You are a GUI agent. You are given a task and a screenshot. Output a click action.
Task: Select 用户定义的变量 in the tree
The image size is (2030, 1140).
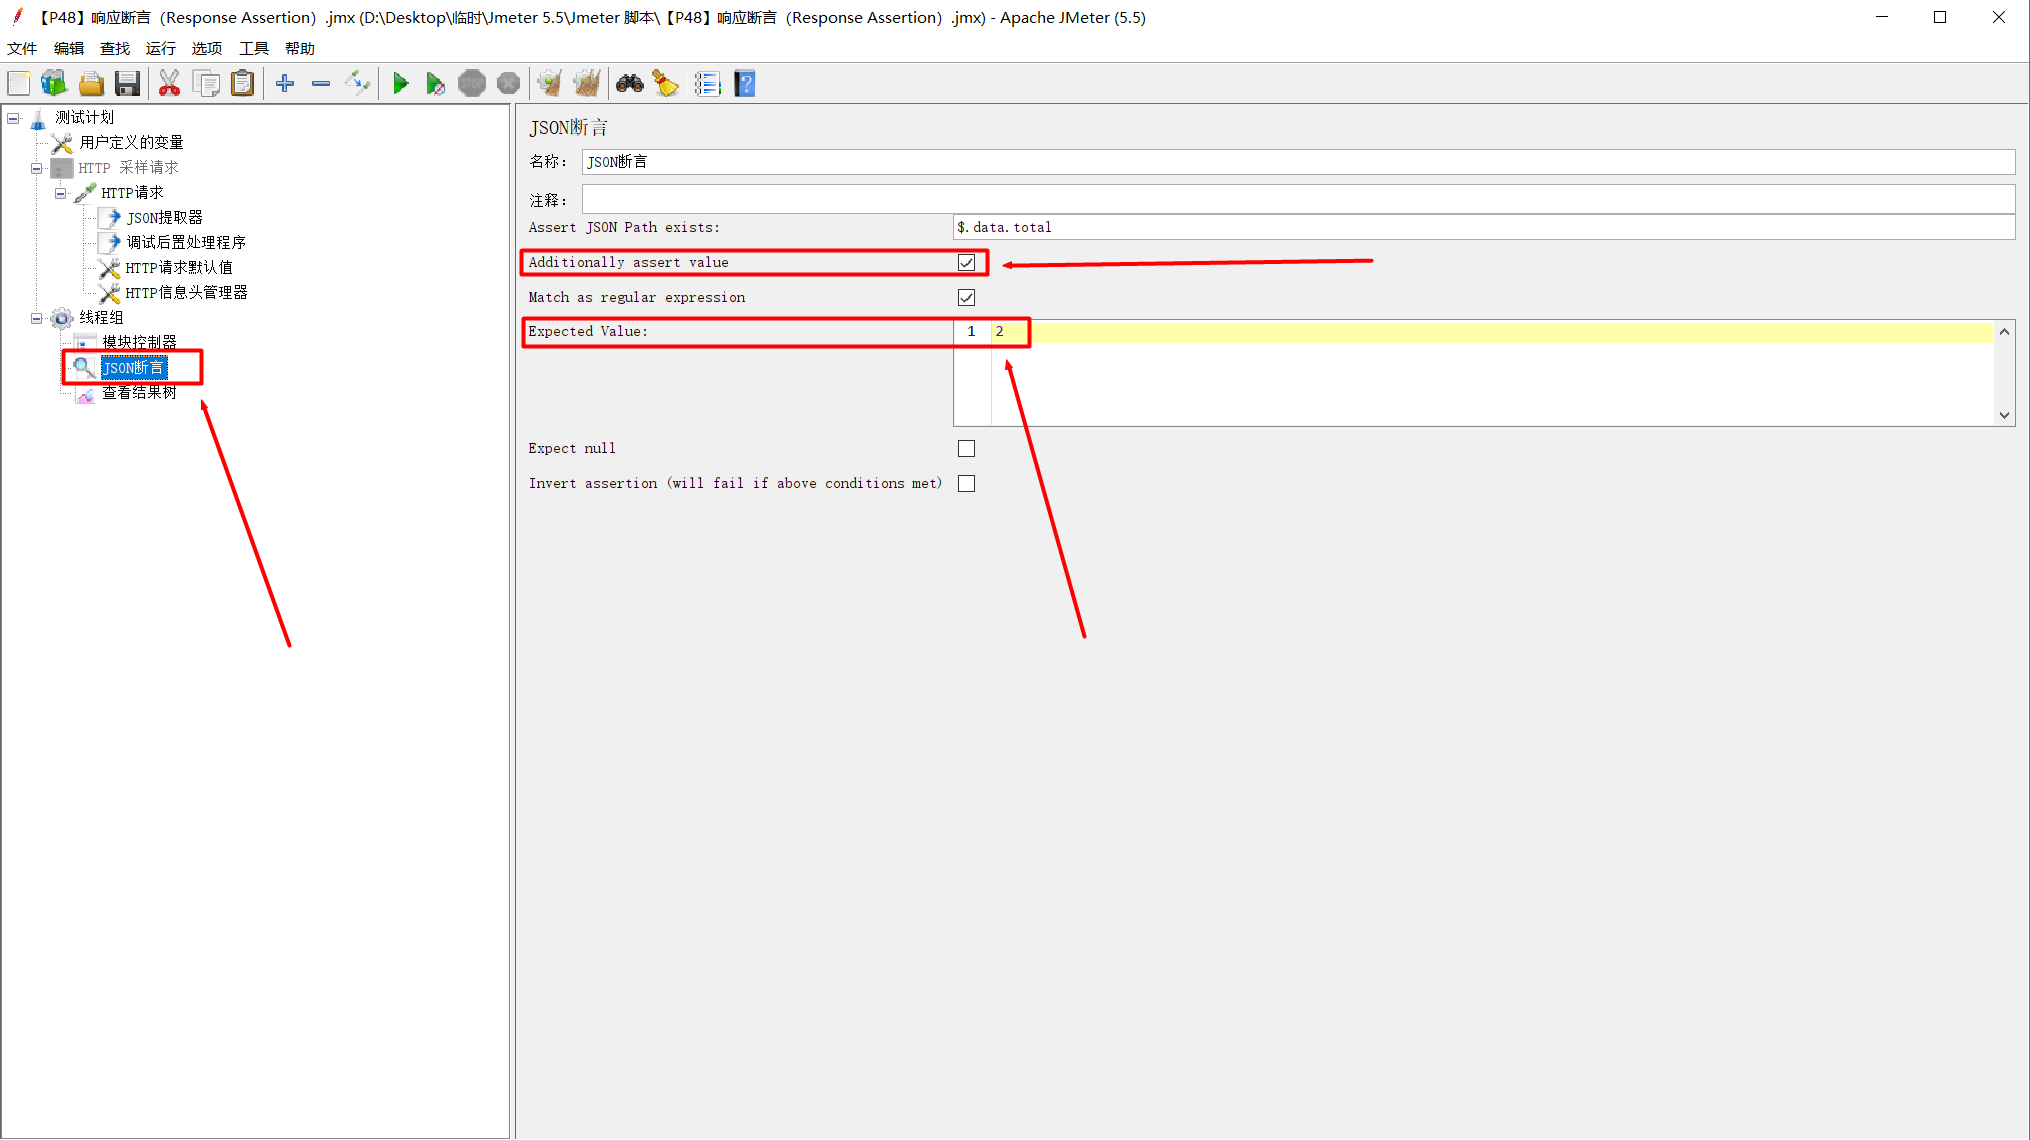point(131,143)
